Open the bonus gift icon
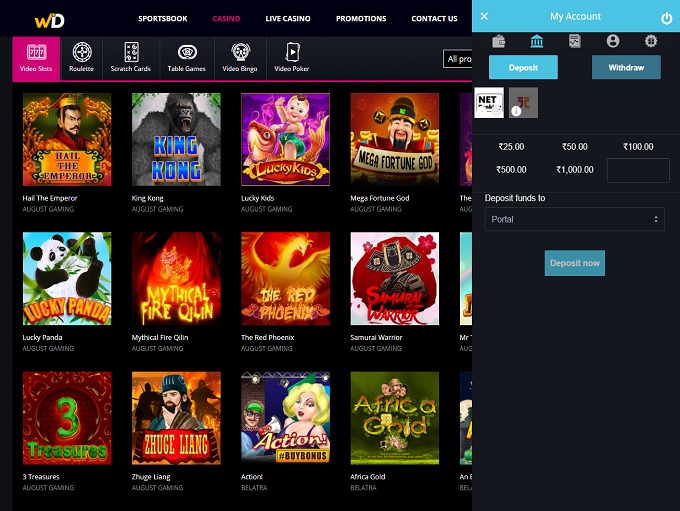The width and height of the screenshot is (680, 511). tap(651, 41)
